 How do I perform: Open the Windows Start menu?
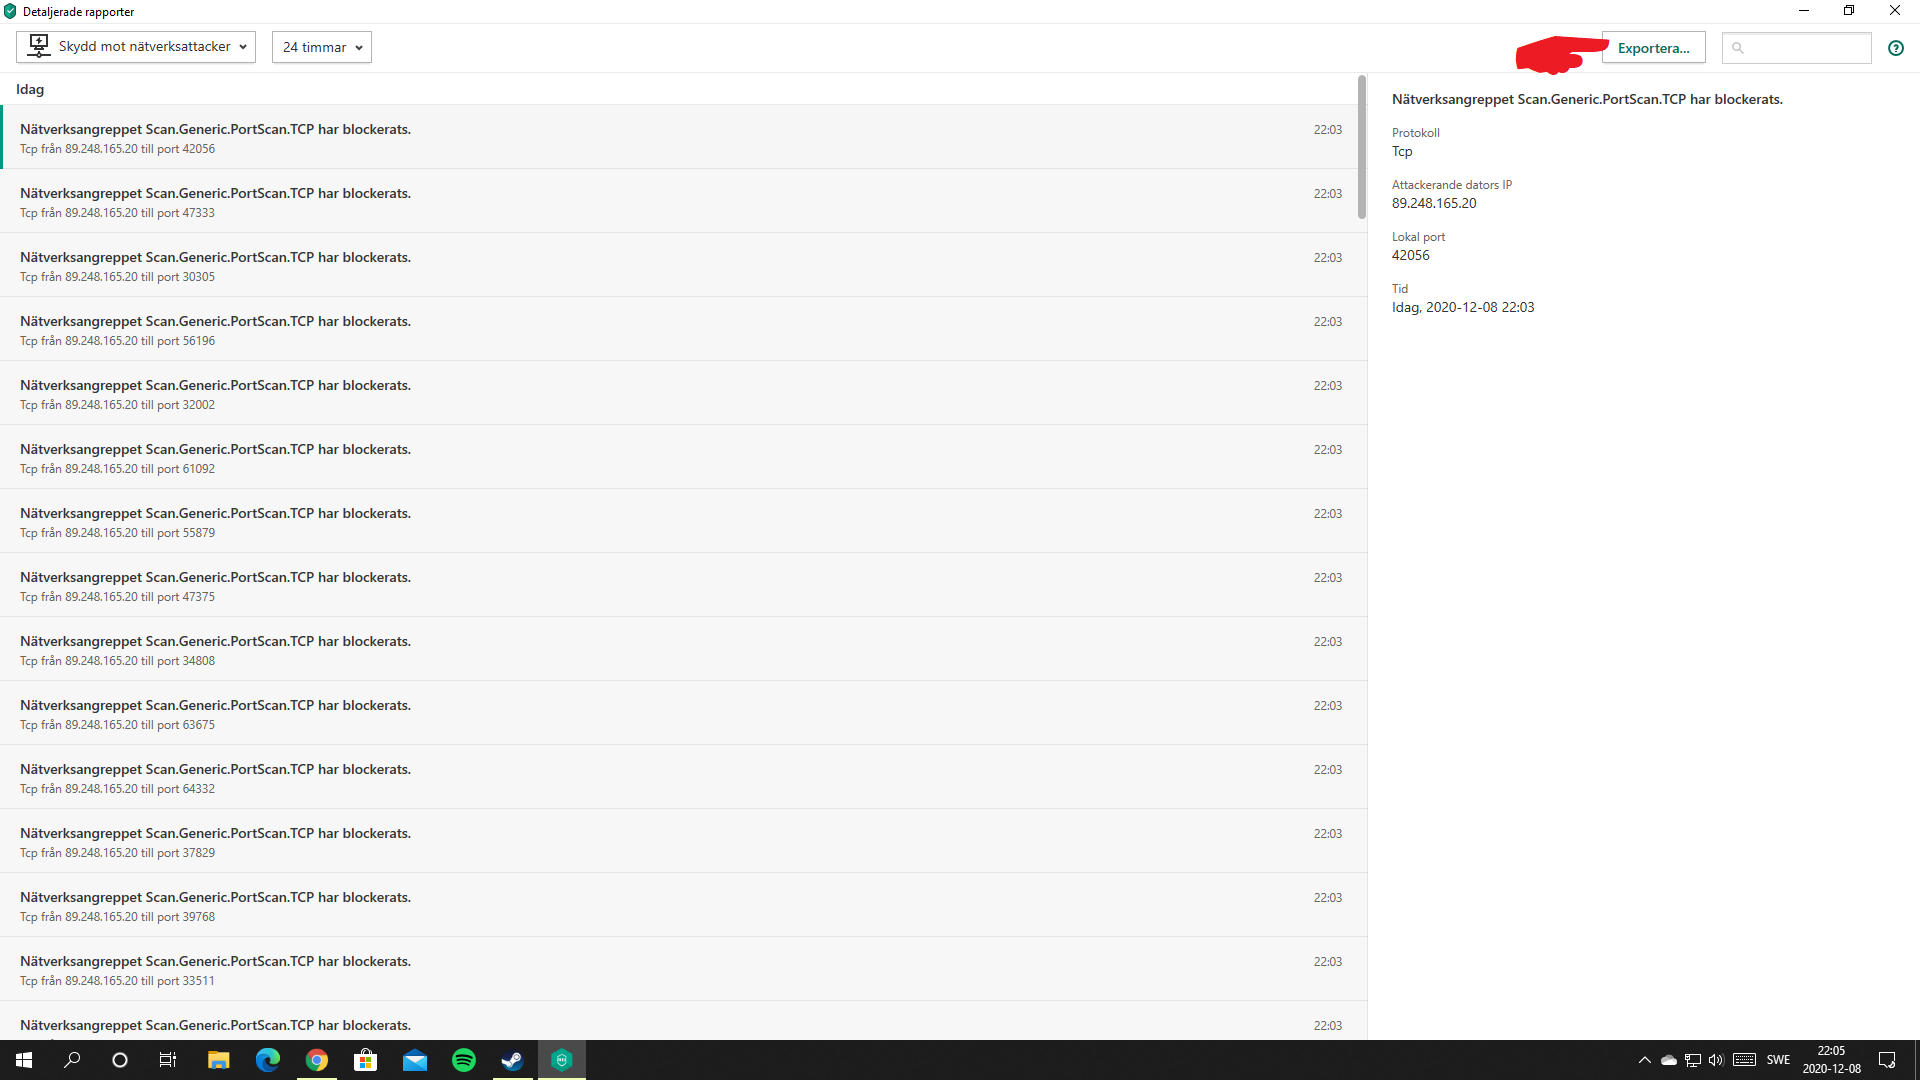point(24,1060)
